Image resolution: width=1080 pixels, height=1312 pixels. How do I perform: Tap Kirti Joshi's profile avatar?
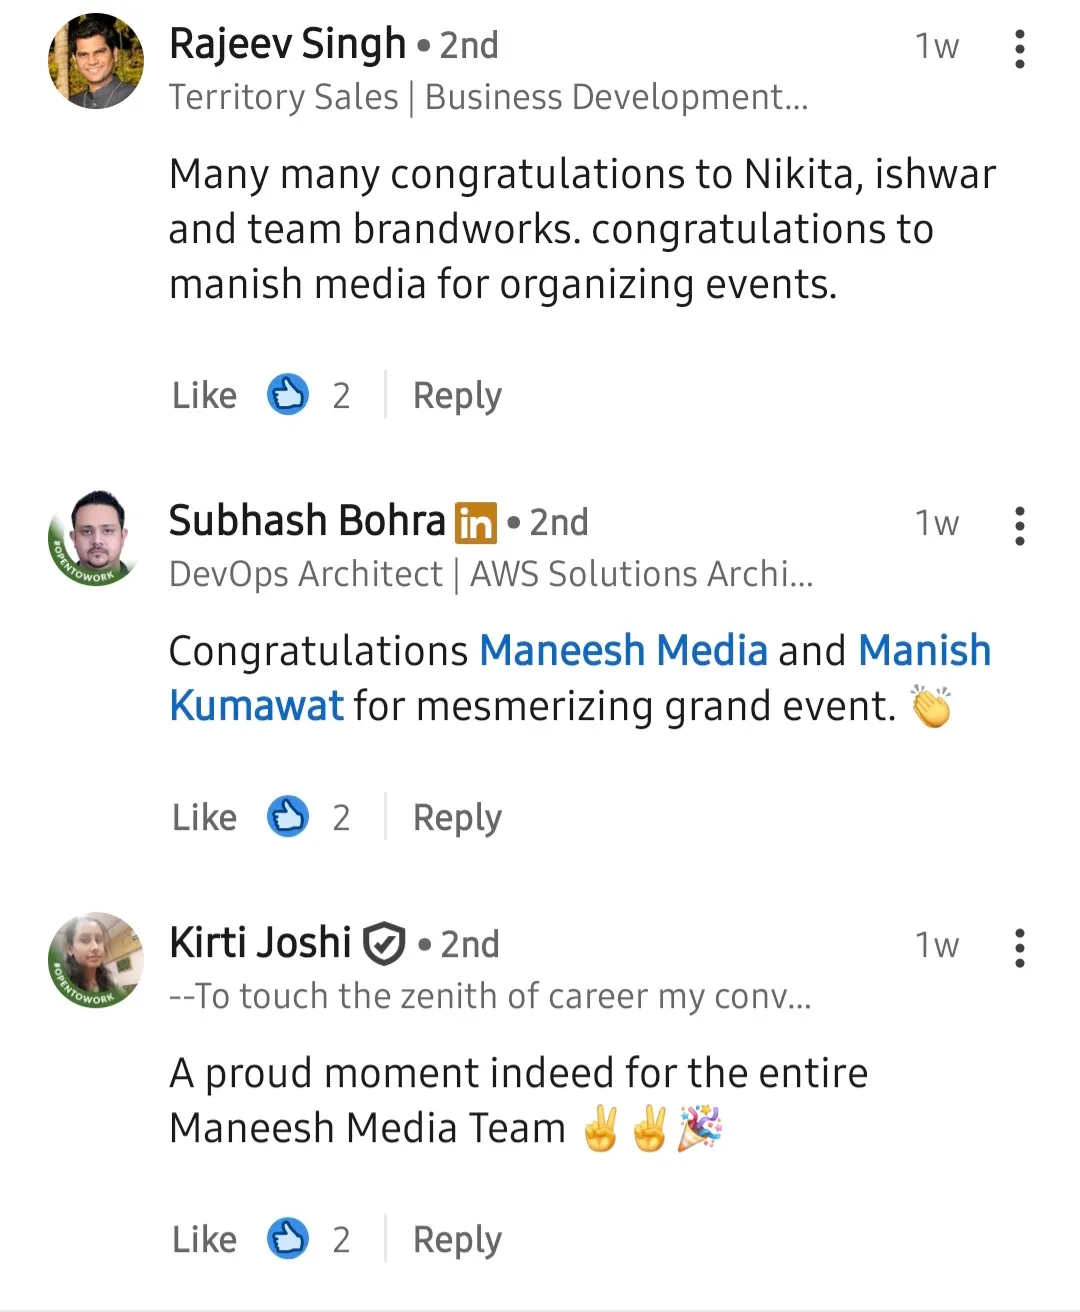pyautogui.click(x=96, y=960)
